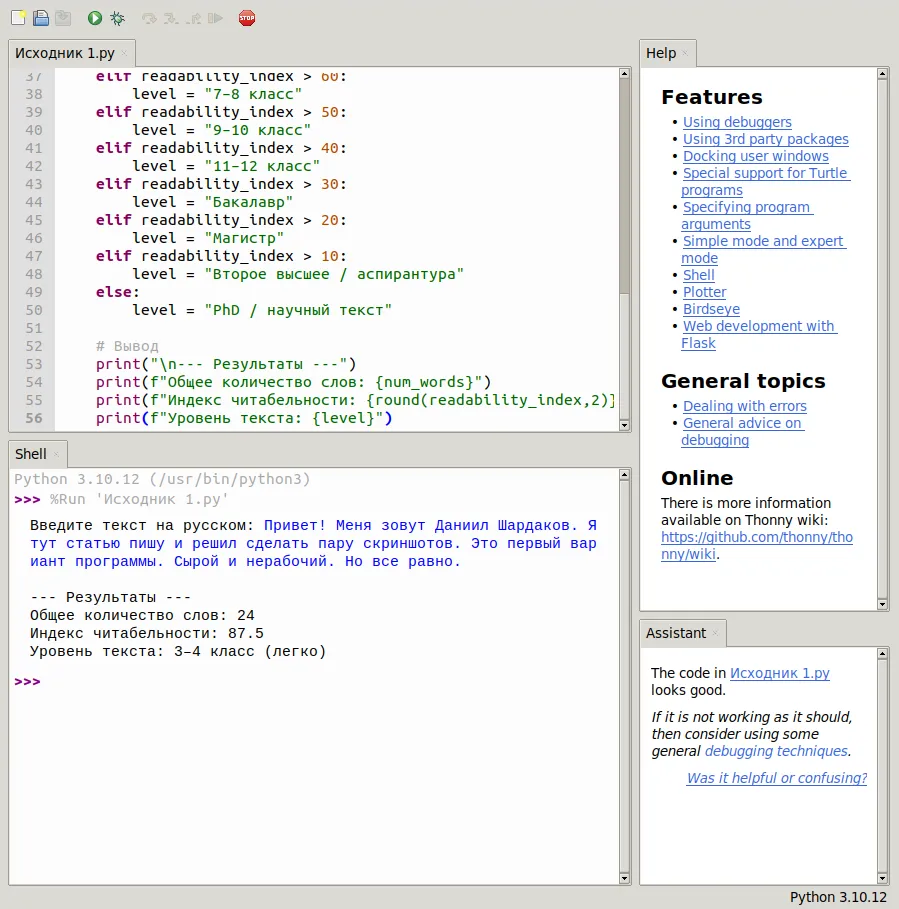The image size is (899, 909).
Task: Click the Resume debug icon
Action: [216, 19]
